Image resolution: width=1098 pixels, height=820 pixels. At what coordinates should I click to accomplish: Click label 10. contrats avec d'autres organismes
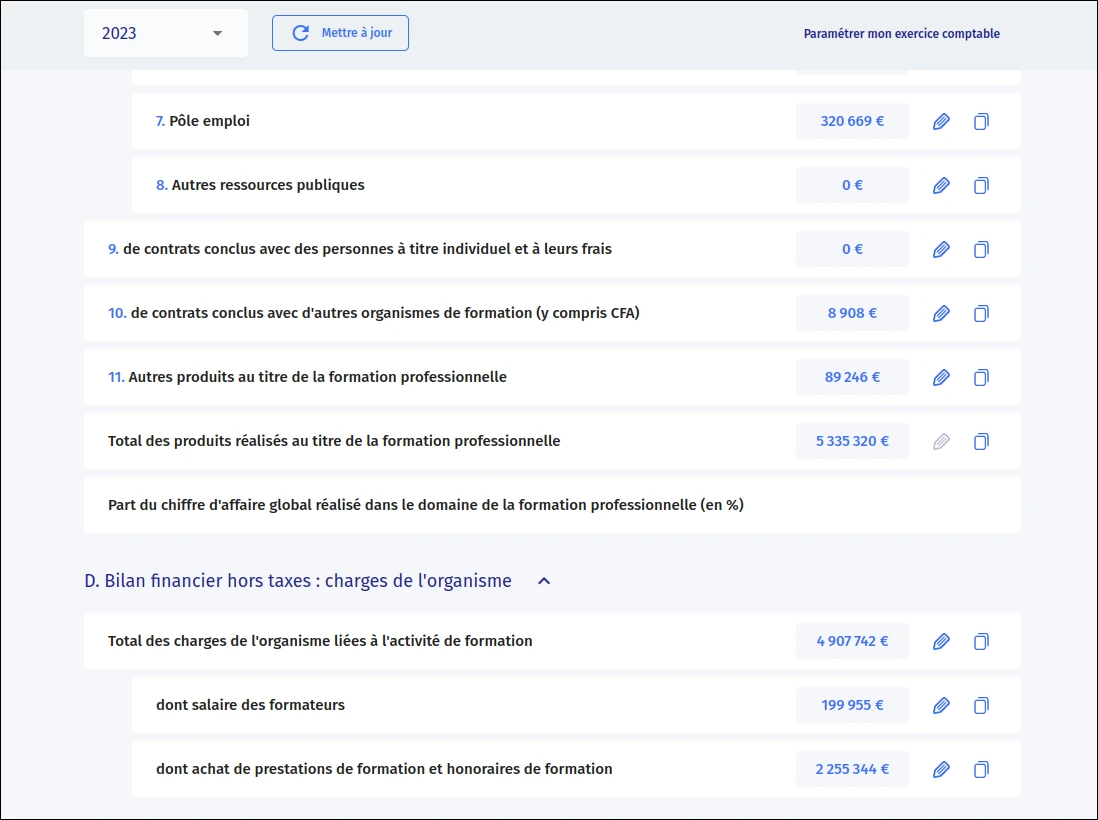(x=374, y=313)
